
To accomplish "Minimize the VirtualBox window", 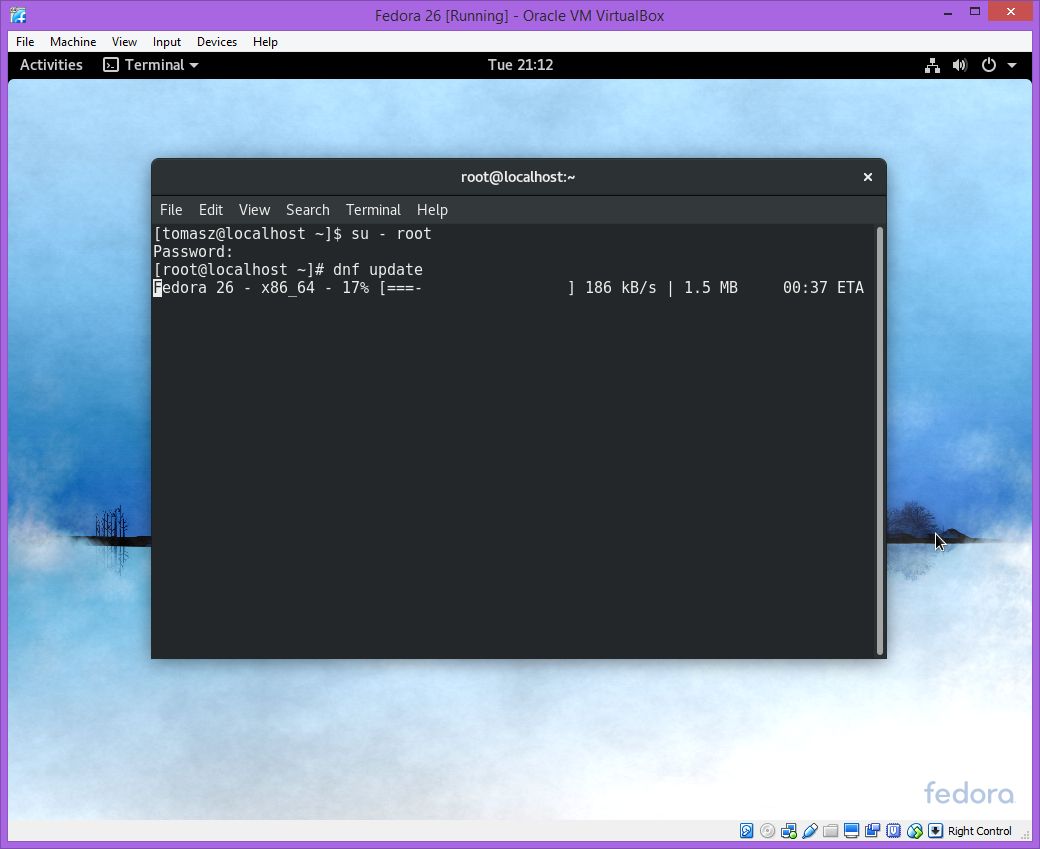I will pyautogui.click(x=948, y=13).
